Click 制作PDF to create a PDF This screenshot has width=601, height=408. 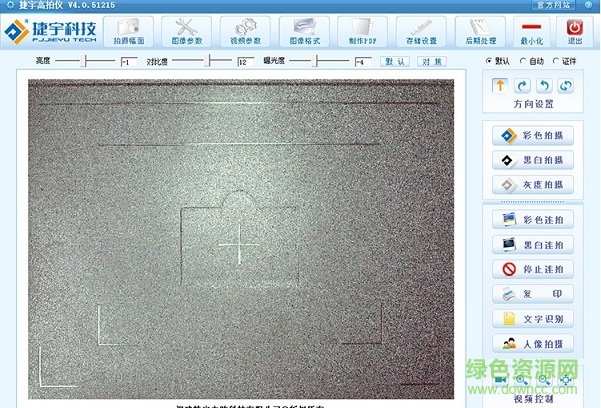click(x=363, y=31)
